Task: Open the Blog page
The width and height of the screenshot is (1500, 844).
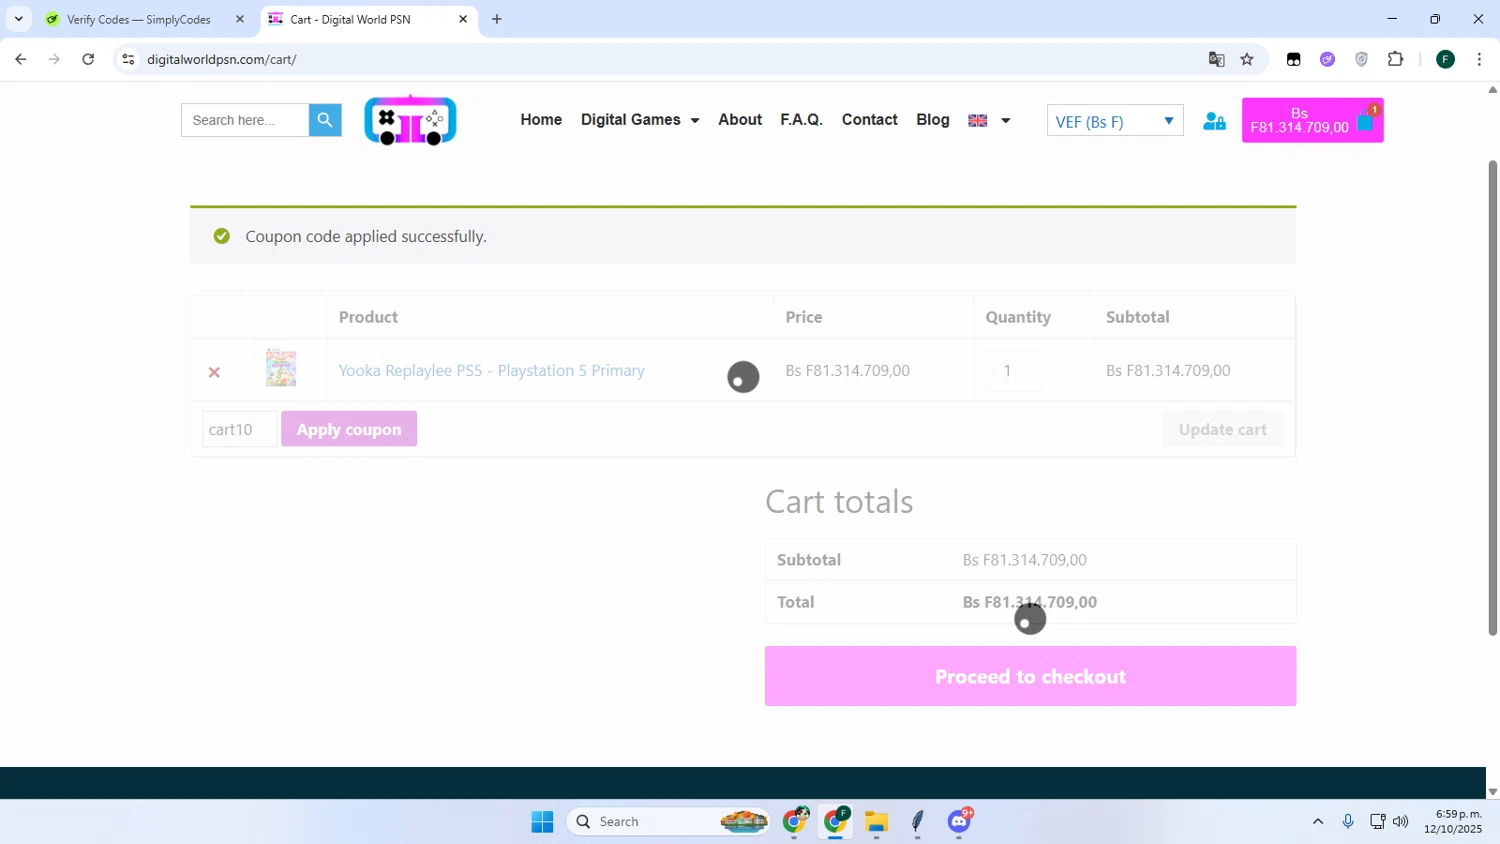Action: coord(933,120)
